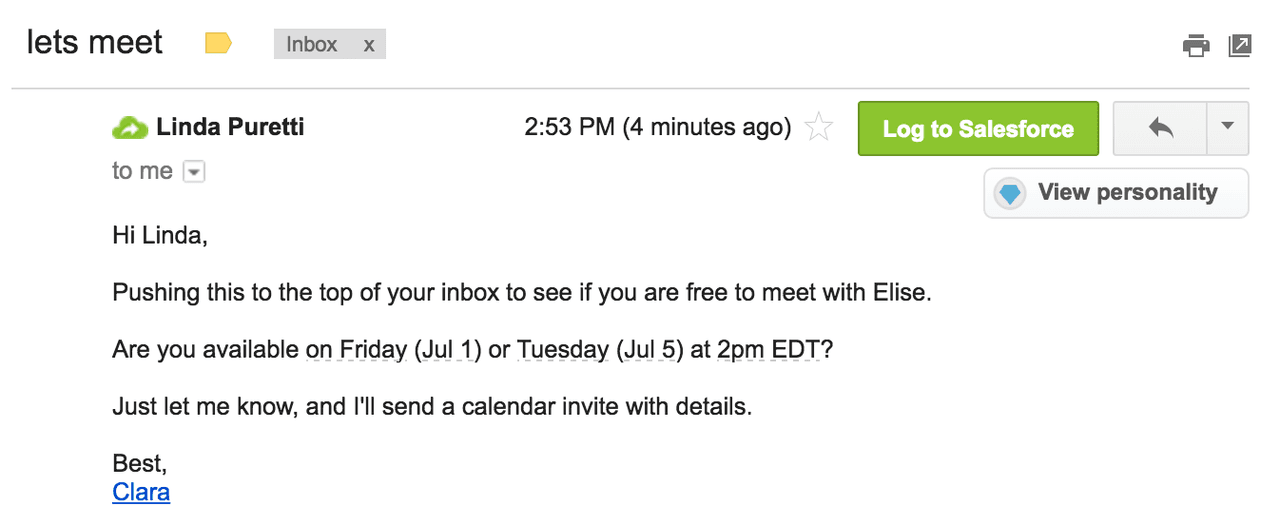Click the "Hi Linda," greeting line

click(x=160, y=237)
